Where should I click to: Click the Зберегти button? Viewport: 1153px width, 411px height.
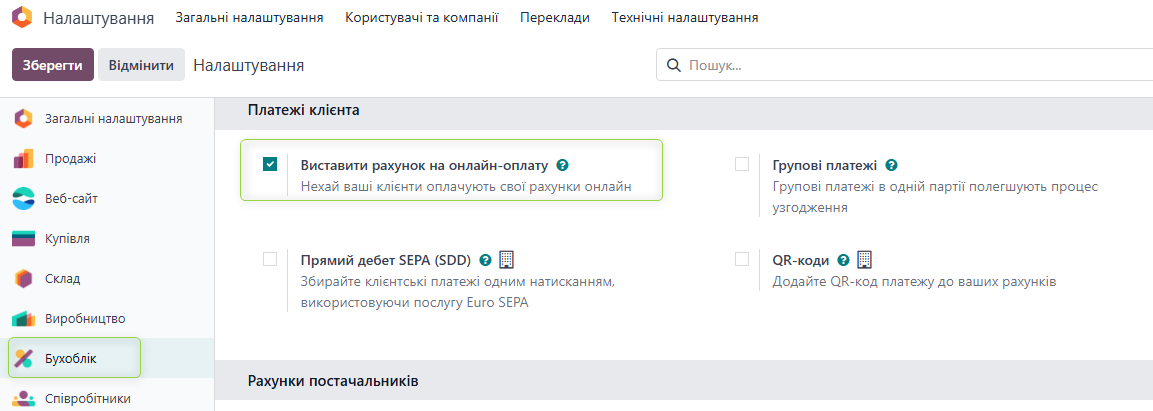pyautogui.click(x=52, y=65)
